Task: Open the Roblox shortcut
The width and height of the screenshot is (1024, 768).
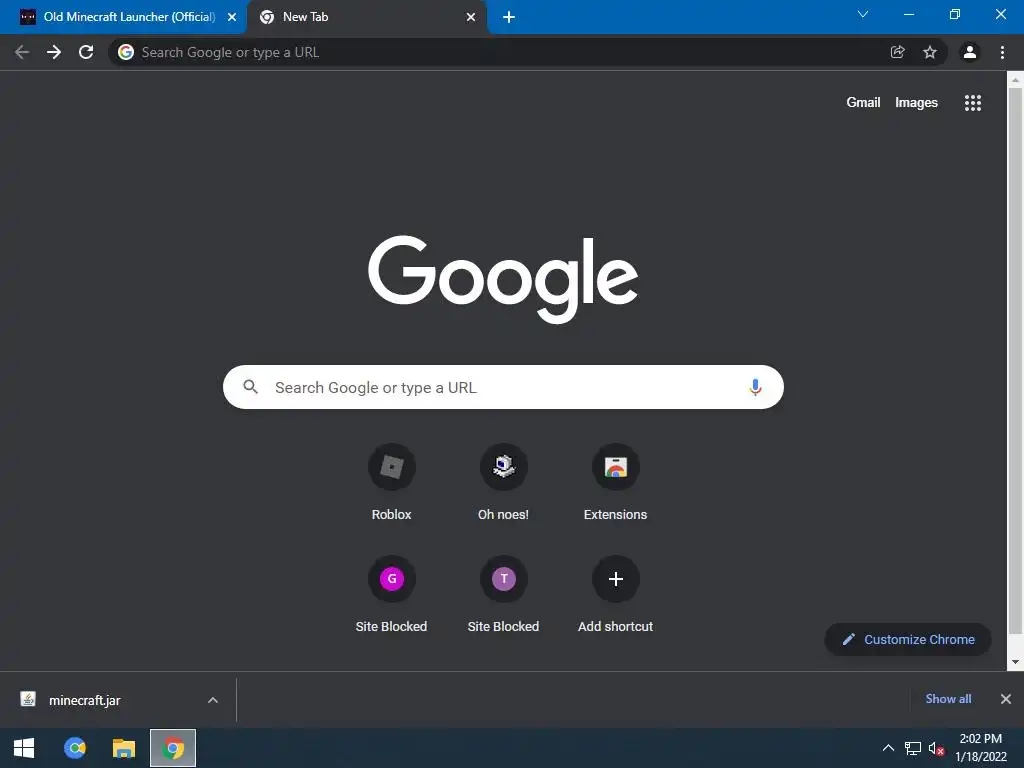Action: [391, 483]
